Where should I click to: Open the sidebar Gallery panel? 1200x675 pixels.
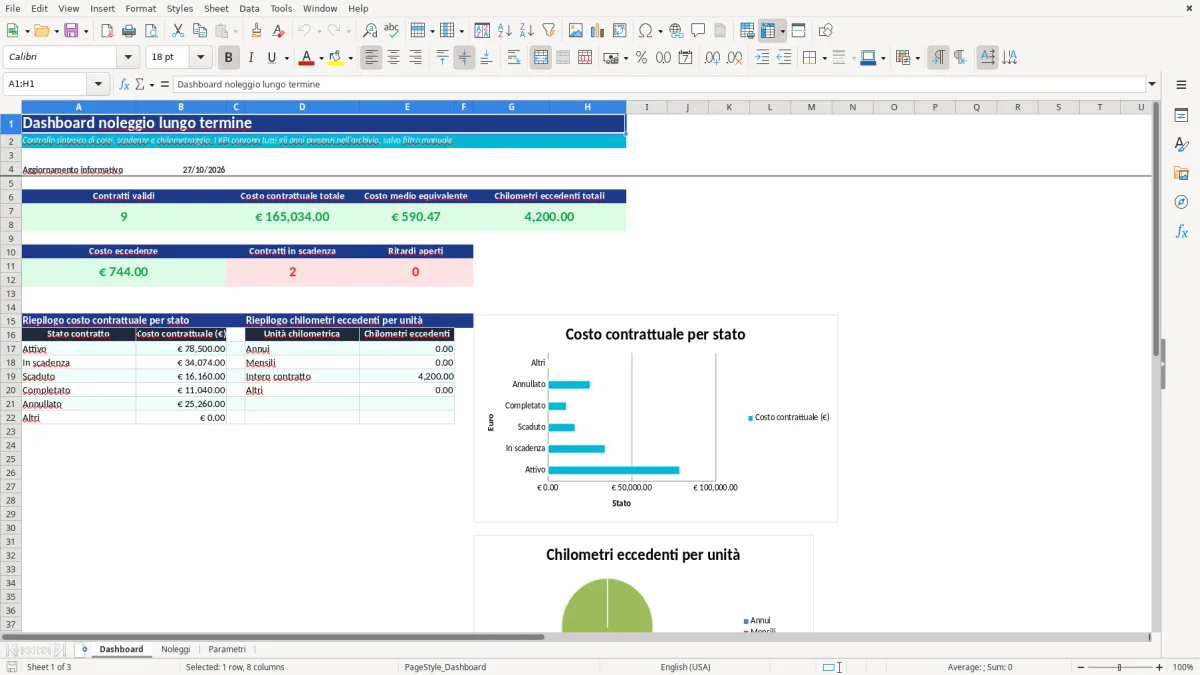point(1181,174)
